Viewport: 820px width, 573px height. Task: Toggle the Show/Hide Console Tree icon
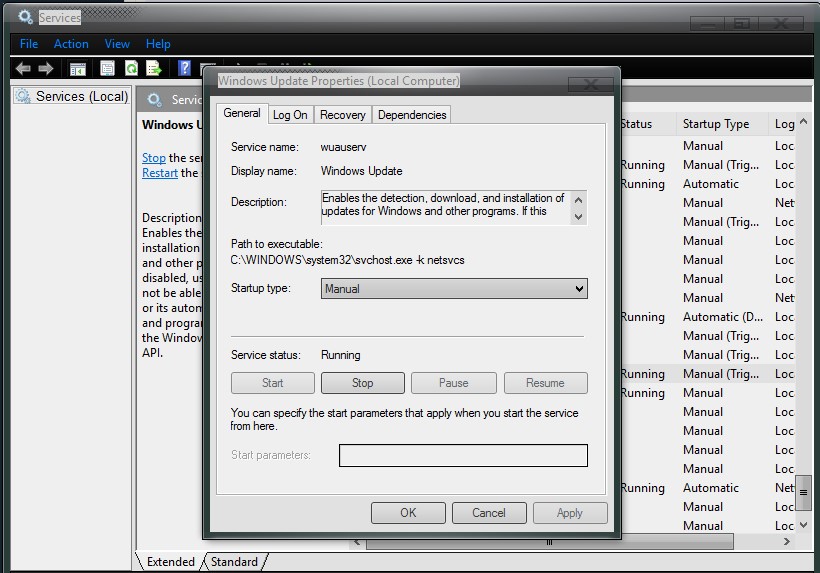[x=77, y=69]
